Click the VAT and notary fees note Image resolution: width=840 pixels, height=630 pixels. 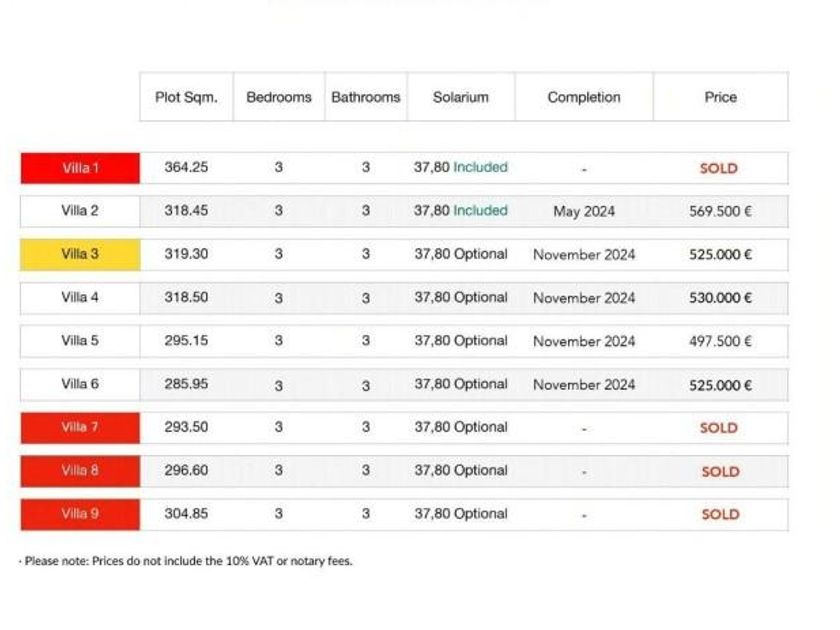tap(187, 561)
